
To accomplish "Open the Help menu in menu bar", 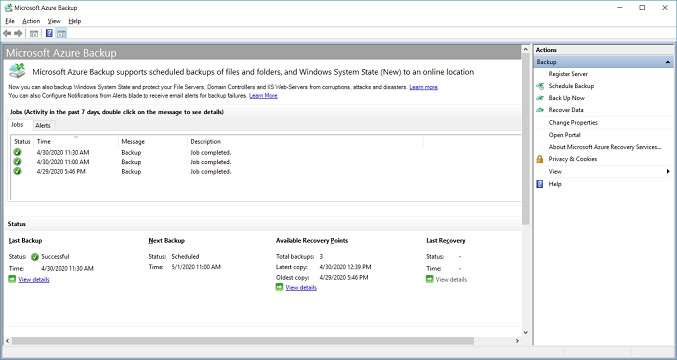I will coord(75,21).
